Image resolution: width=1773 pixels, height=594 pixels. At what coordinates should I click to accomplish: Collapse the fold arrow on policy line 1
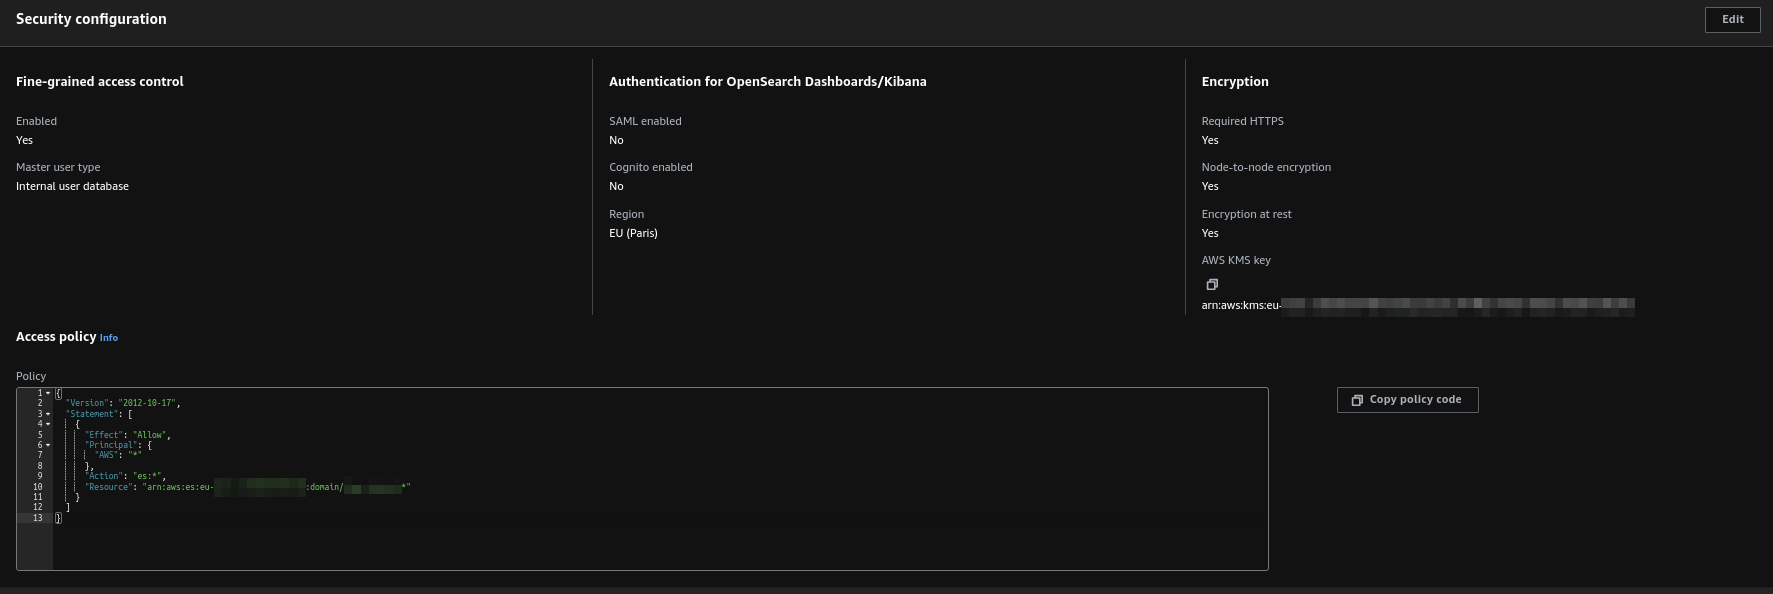click(x=47, y=393)
